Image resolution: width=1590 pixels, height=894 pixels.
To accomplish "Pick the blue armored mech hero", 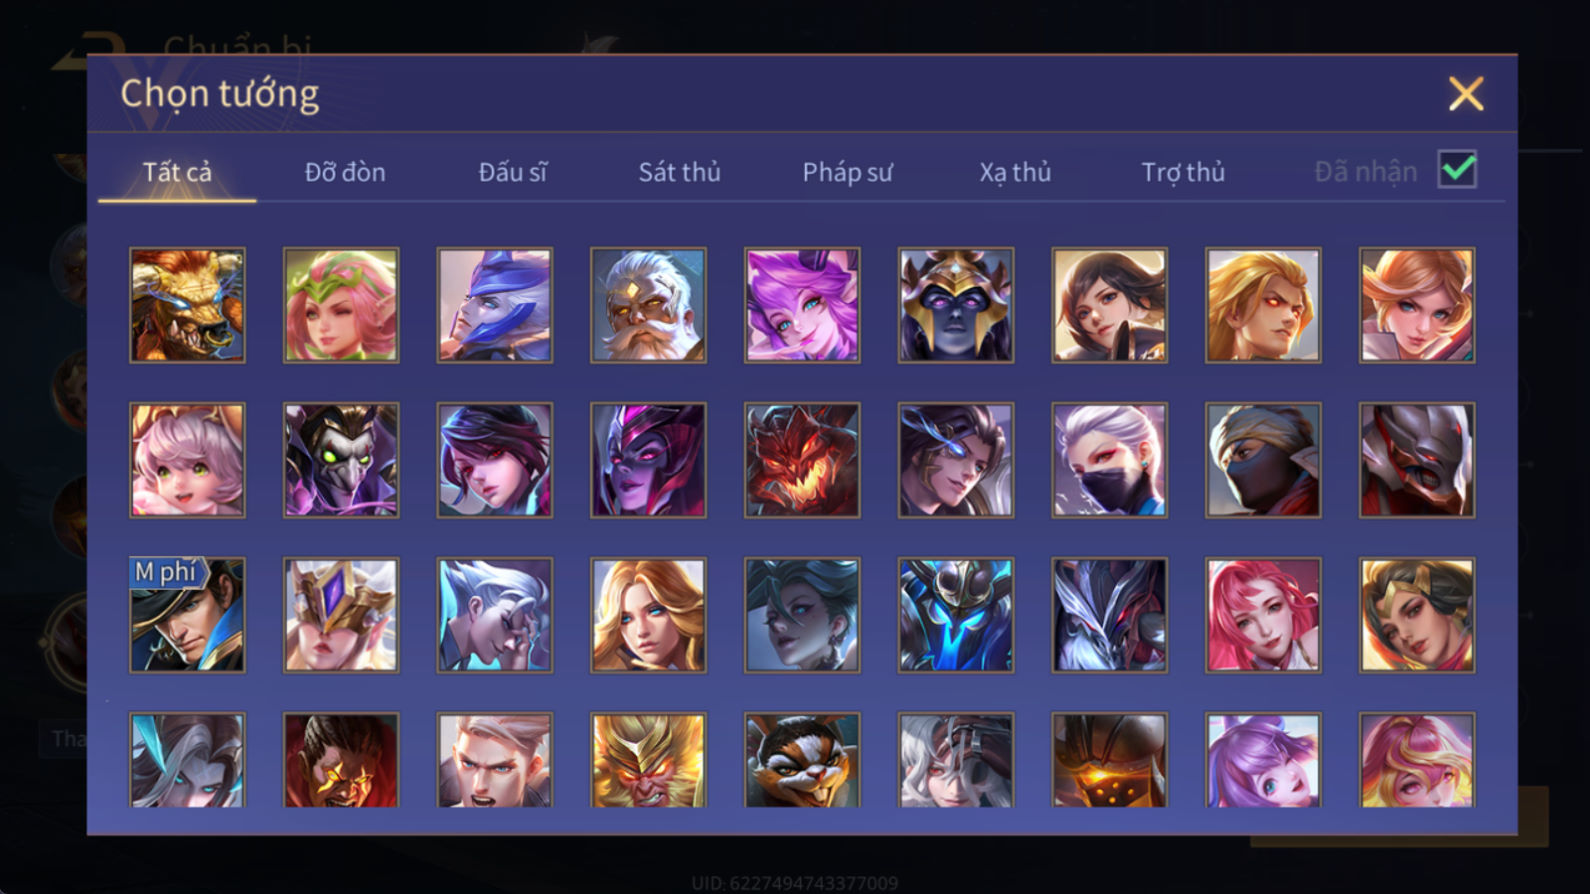I will [956, 615].
